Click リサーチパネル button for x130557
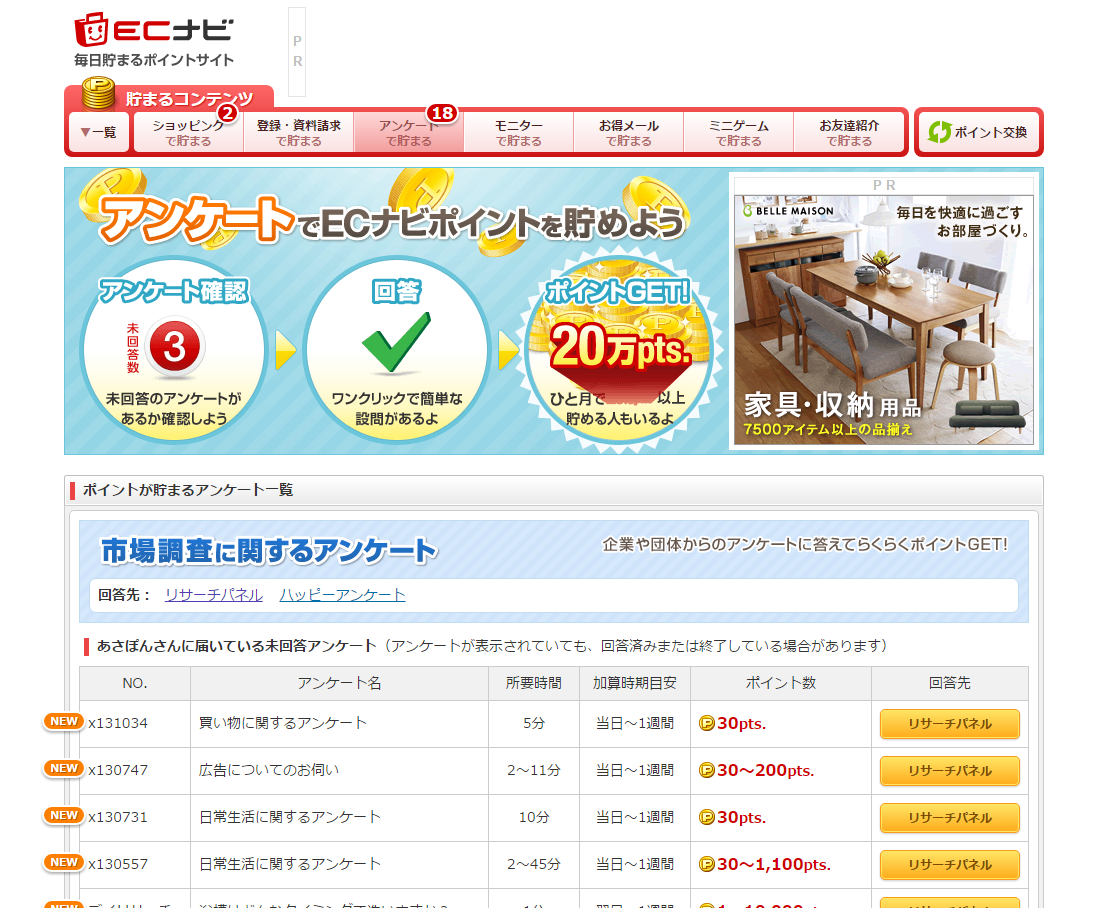1102x908 pixels. click(x=949, y=865)
